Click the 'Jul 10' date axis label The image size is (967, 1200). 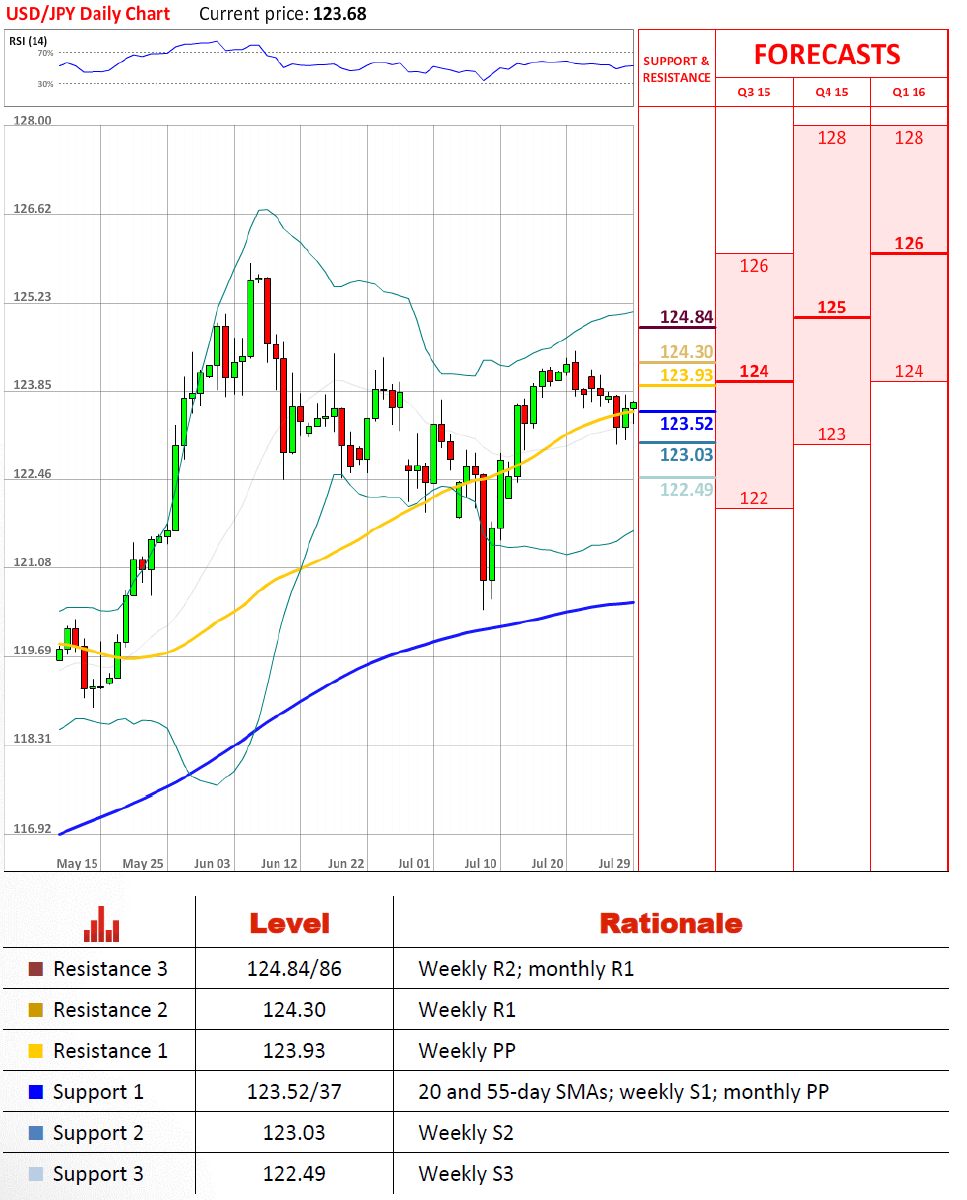point(481,863)
